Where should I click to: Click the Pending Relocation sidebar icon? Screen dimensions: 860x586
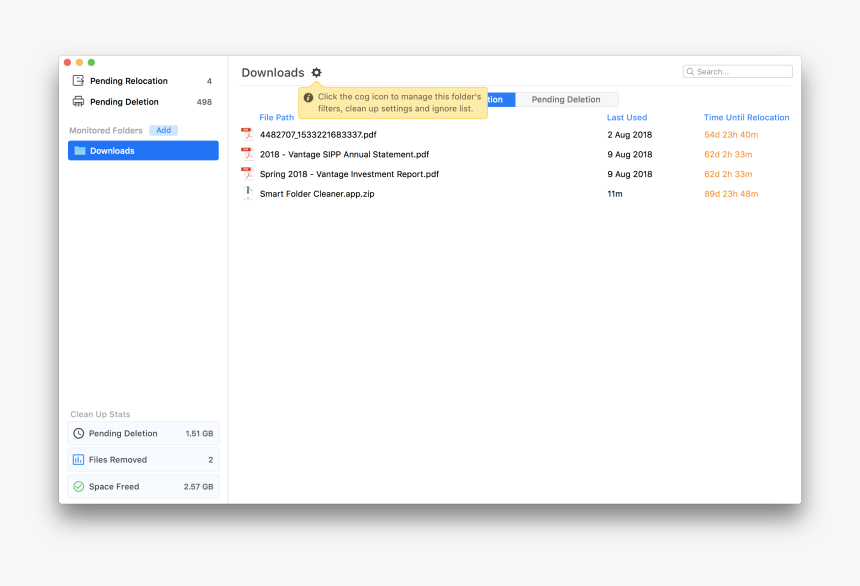79,81
